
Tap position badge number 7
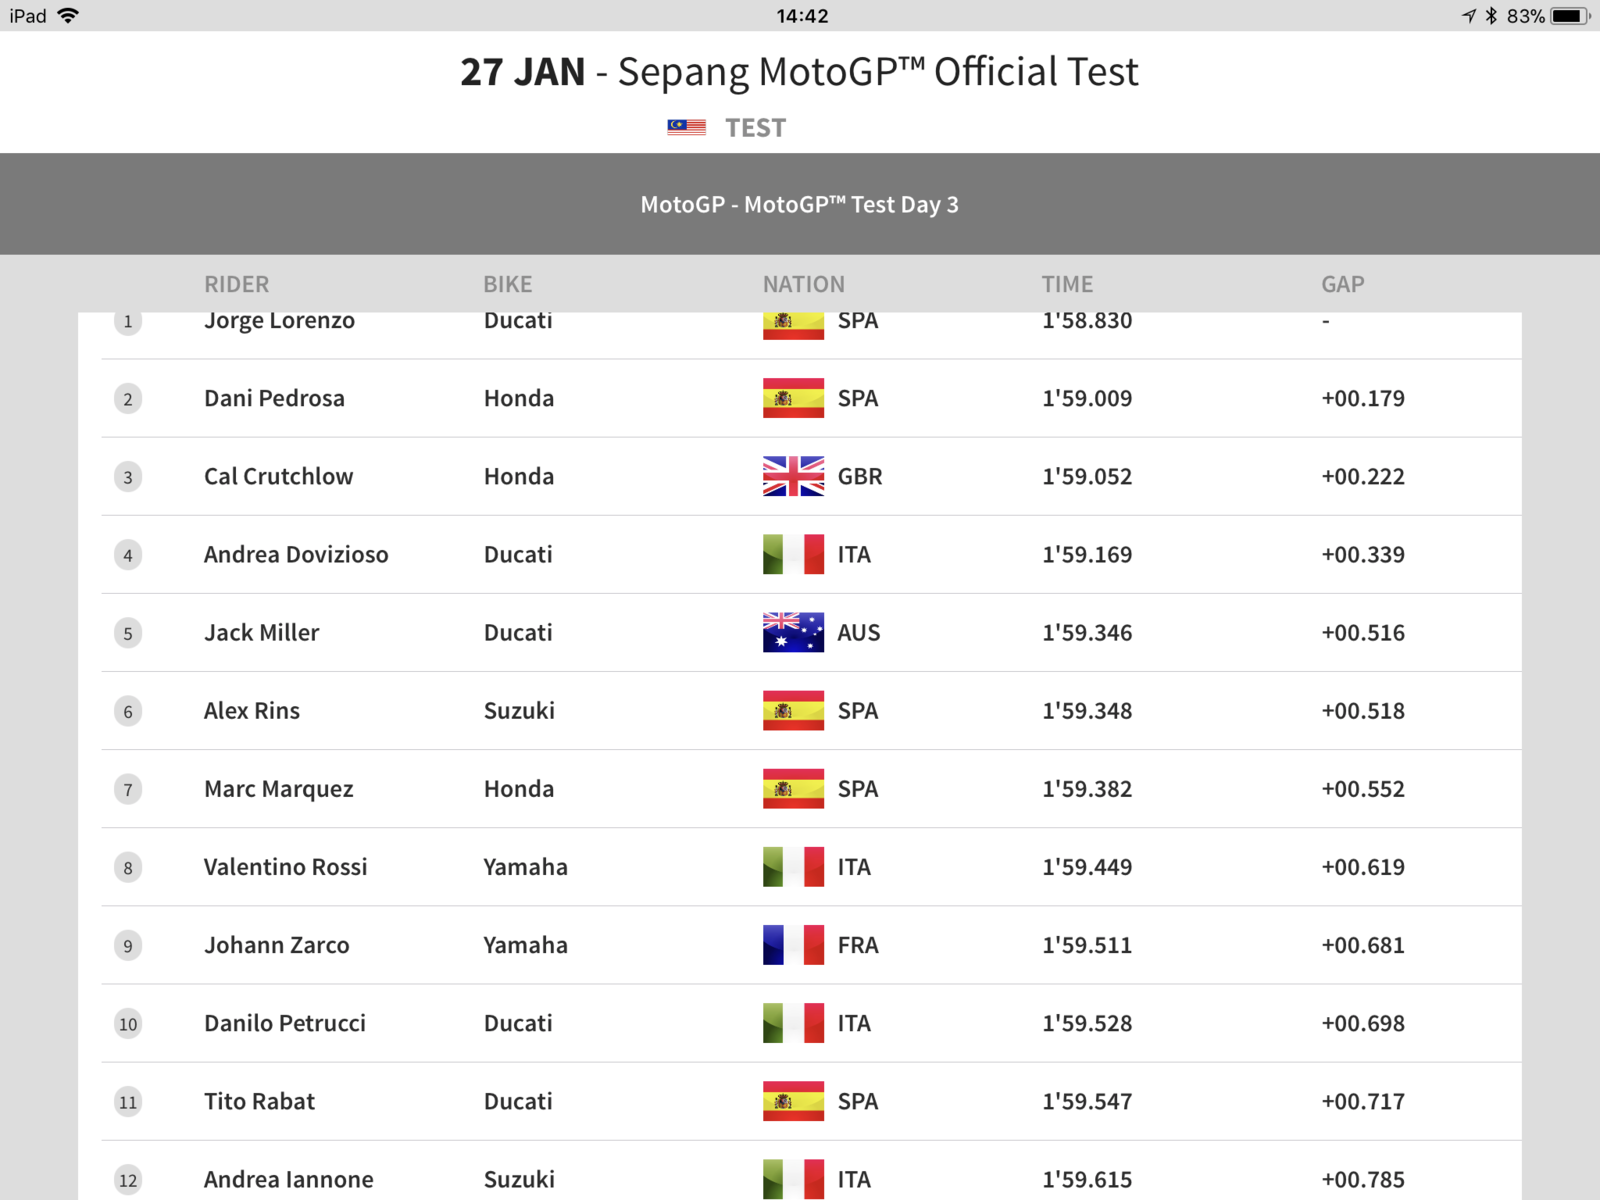click(x=128, y=790)
